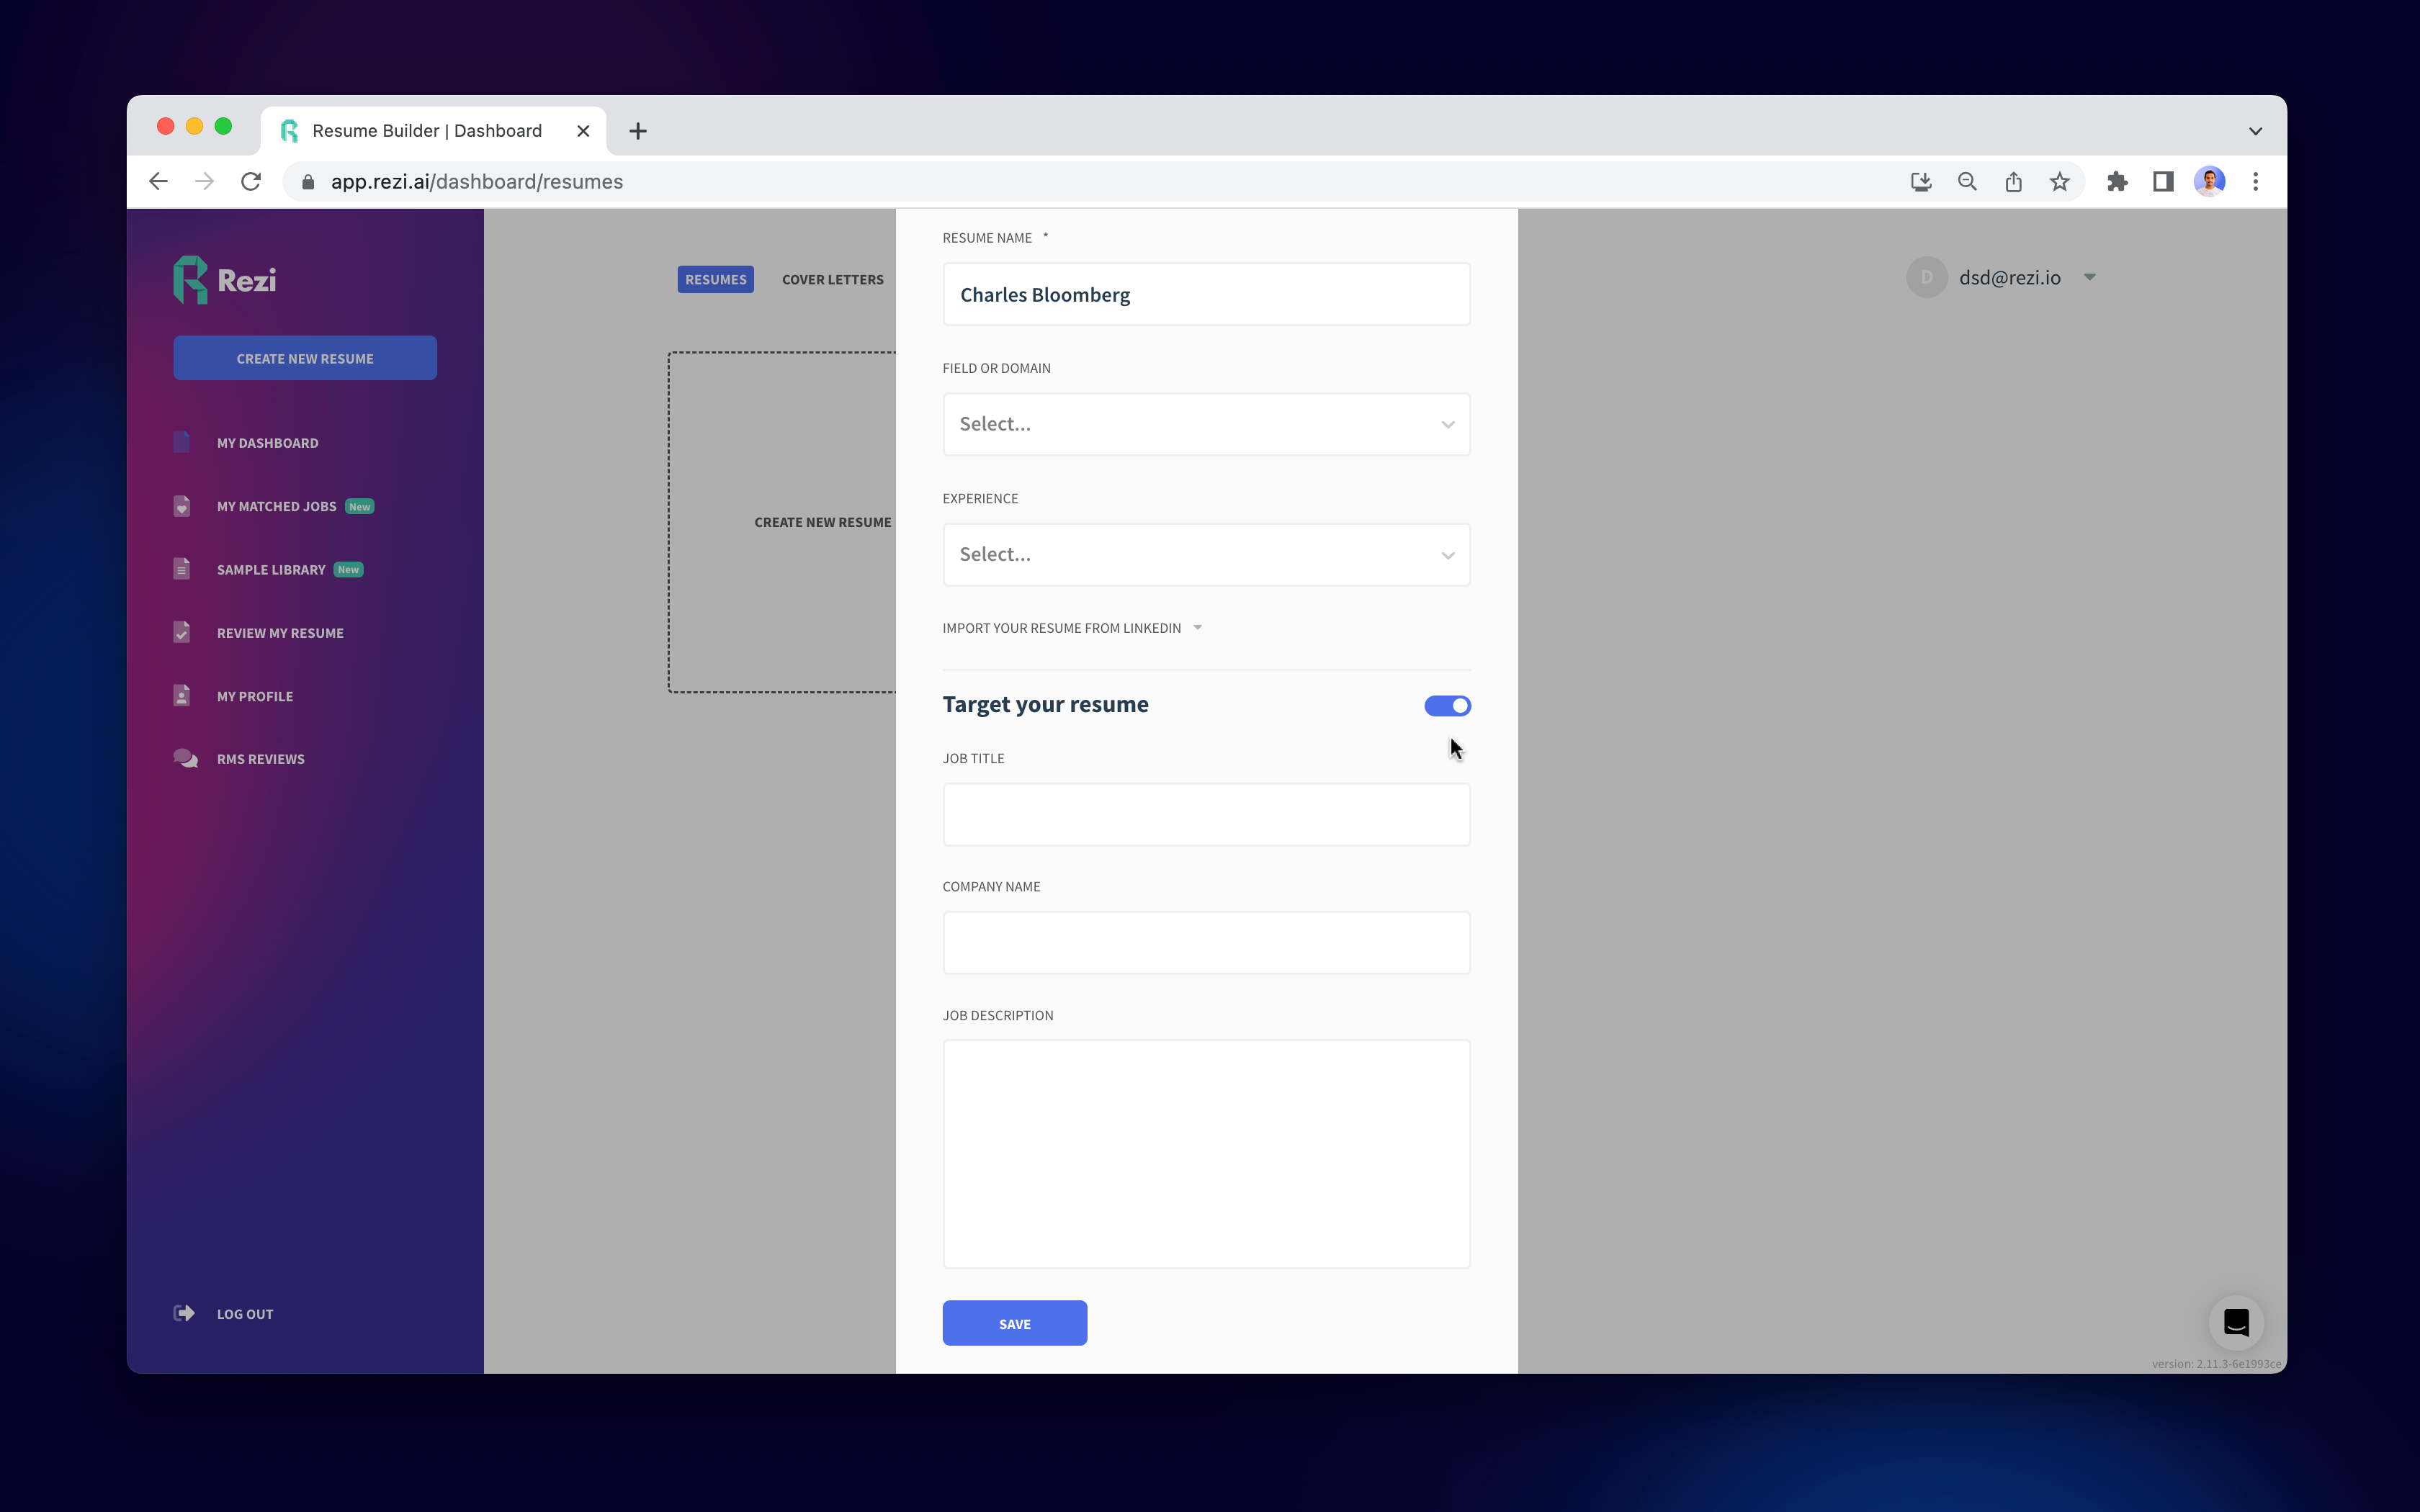Click the Job Description text area
2420x1512 pixels.
[x=1206, y=1154]
